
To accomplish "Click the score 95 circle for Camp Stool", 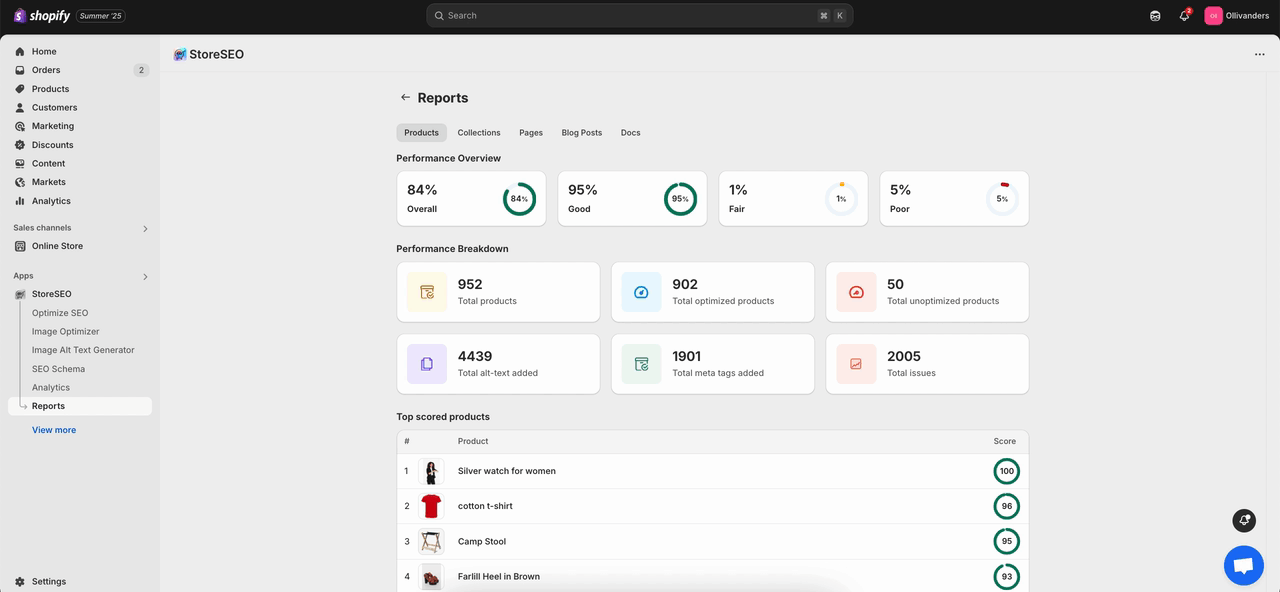I will 1006,541.
